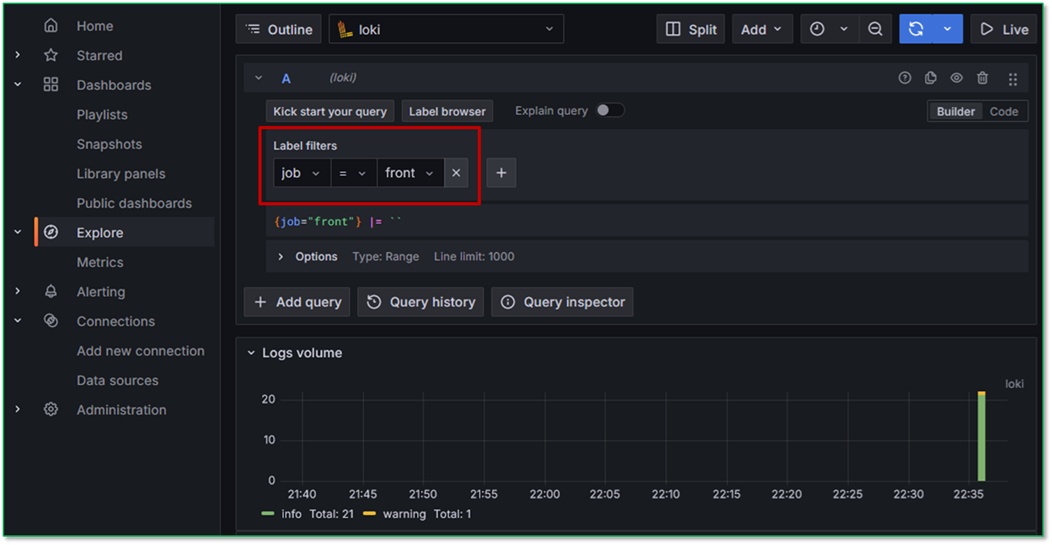Open the Label browser
Screen dimensions: 1052x545
[448, 111]
